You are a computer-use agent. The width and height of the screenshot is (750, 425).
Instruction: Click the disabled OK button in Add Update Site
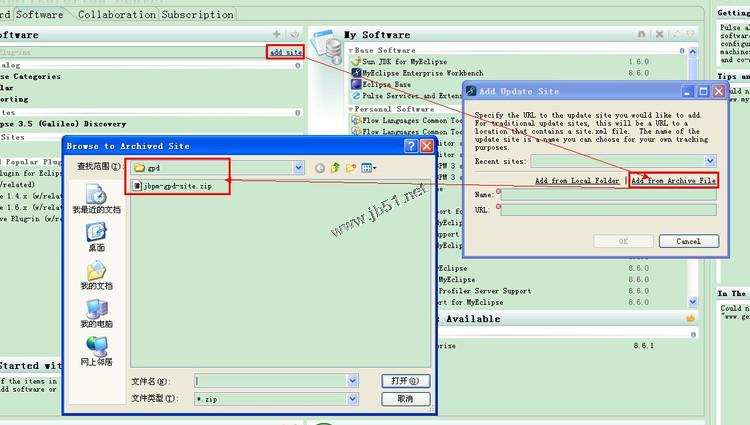coord(623,241)
